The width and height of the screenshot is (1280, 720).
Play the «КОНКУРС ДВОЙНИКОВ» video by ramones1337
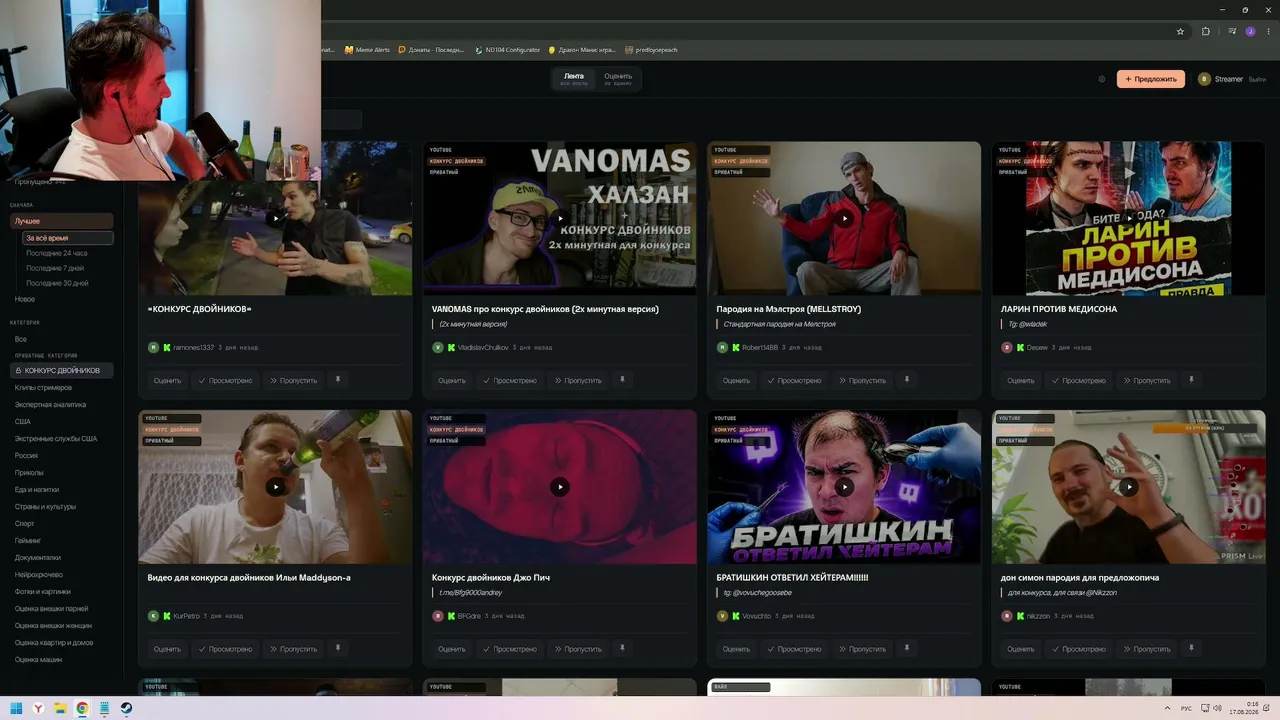point(275,218)
